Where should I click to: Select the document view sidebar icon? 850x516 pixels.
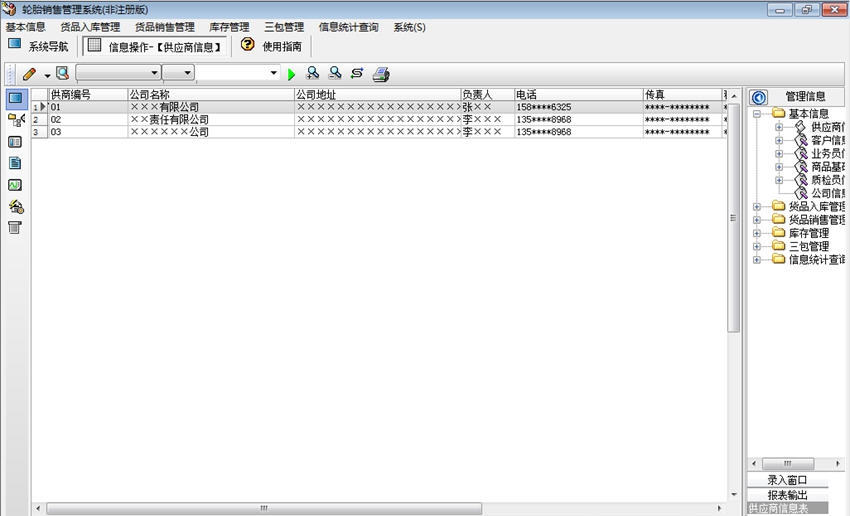(x=15, y=163)
